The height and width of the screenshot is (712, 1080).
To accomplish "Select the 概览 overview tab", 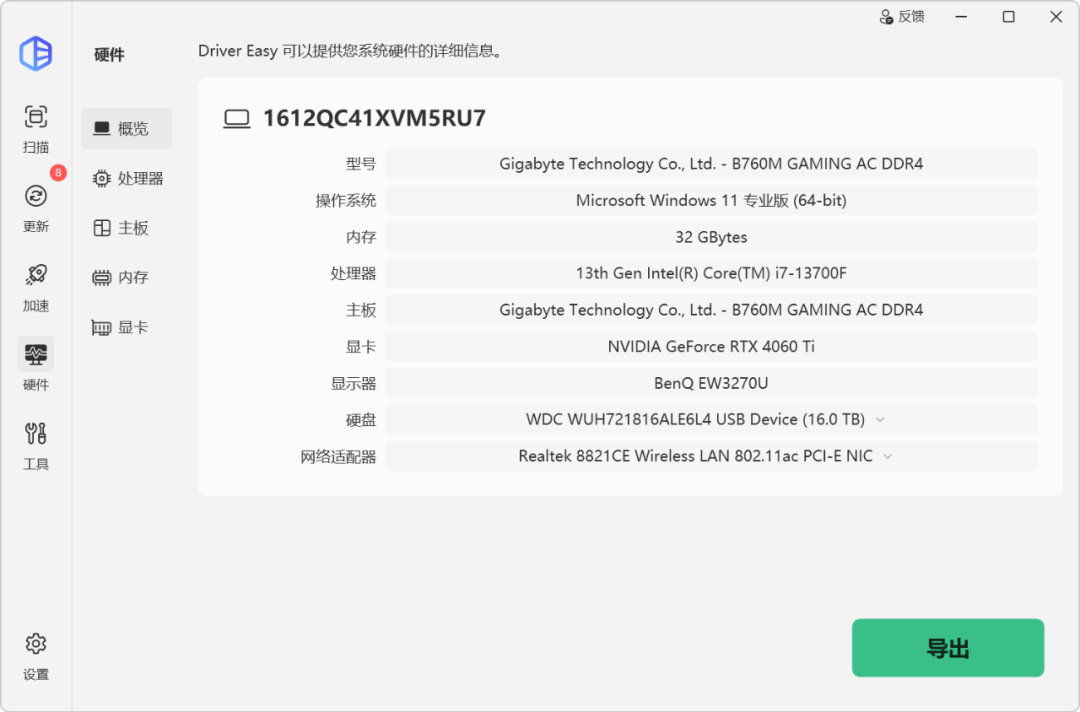I will click(127, 129).
